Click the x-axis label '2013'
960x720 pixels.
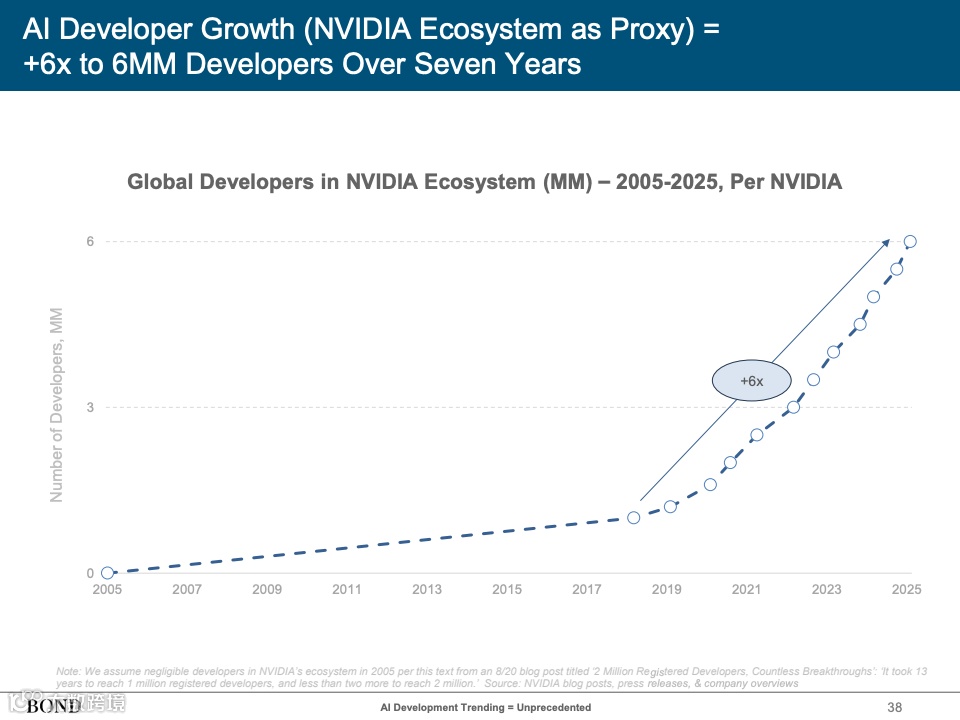click(x=427, y=590)
